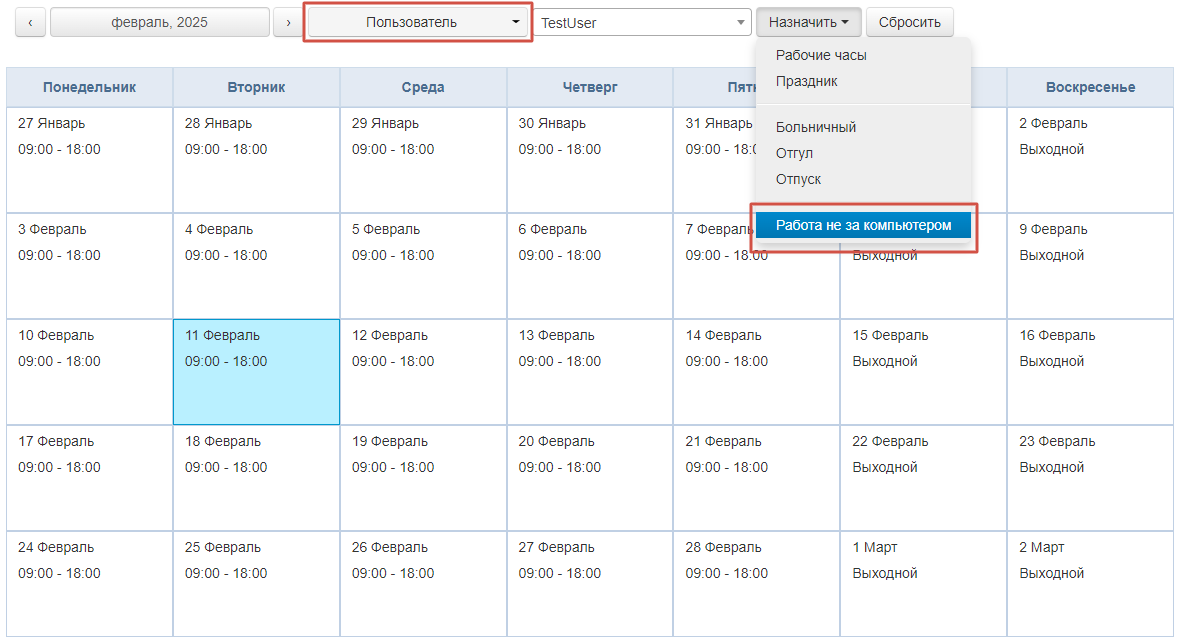
Task: Collapse the Назначить dropdown menu
Action: point(808,22)
